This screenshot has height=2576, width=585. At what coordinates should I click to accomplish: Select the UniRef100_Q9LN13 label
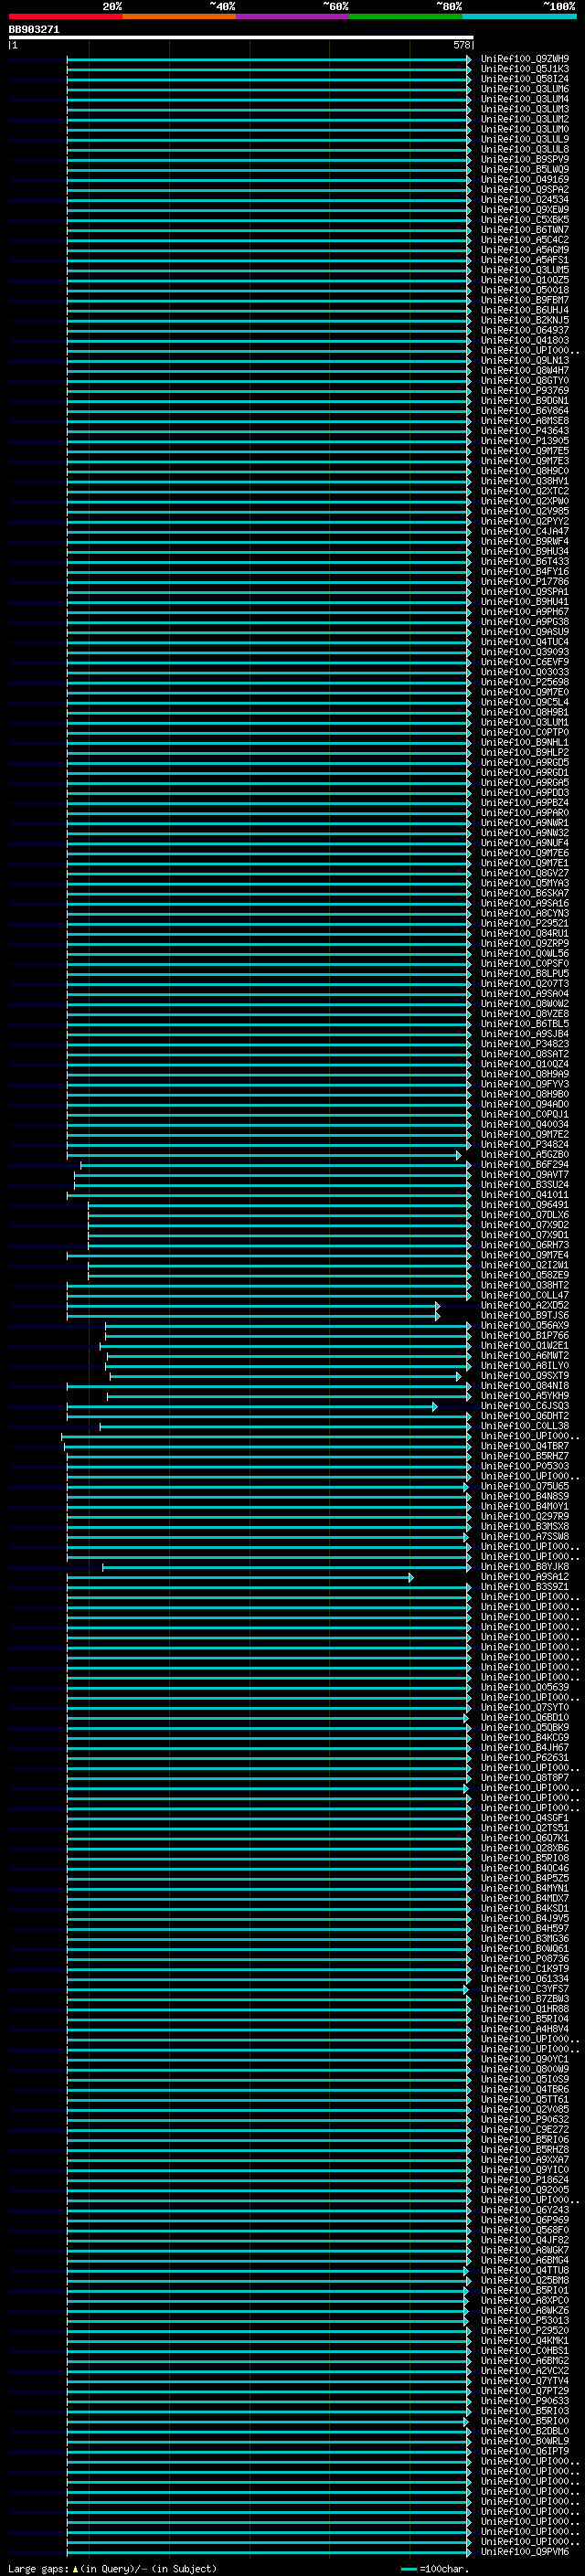point(525,361)
